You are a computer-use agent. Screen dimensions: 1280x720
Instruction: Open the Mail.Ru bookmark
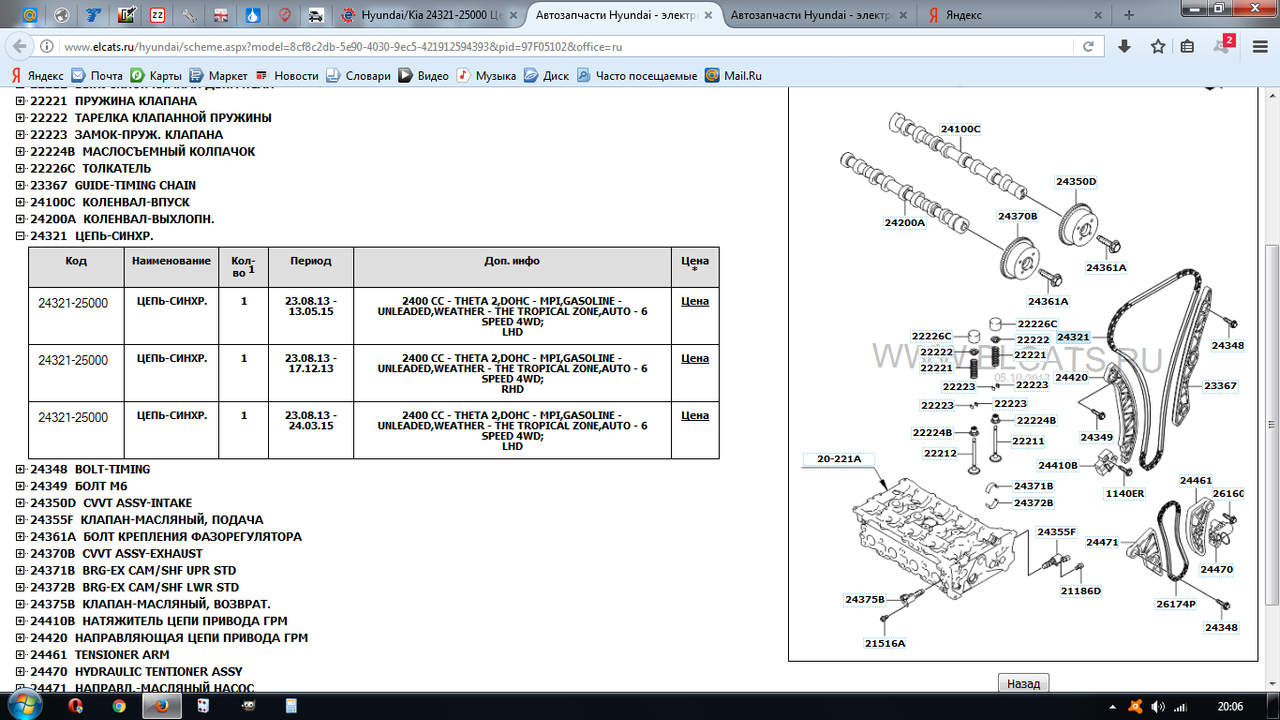coord(733,76)
